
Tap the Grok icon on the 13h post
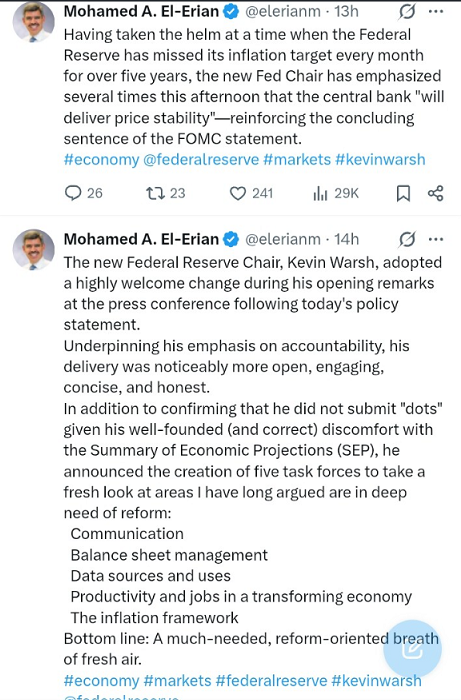point(407,12)
